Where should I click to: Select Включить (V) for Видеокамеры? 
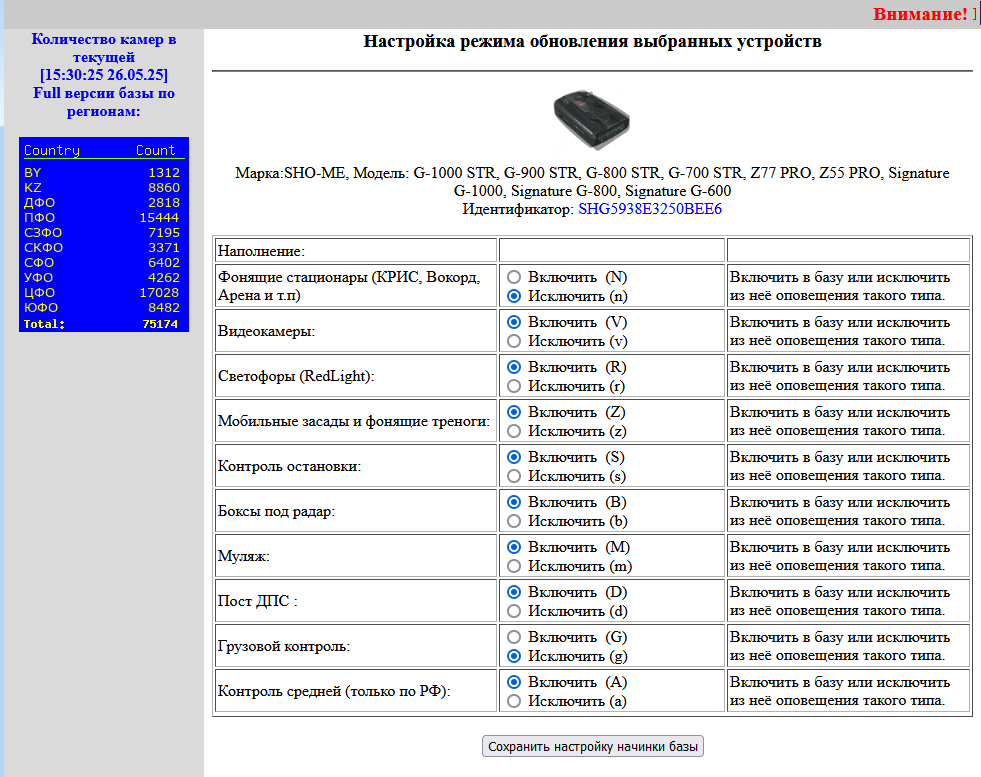pos(514,322)
